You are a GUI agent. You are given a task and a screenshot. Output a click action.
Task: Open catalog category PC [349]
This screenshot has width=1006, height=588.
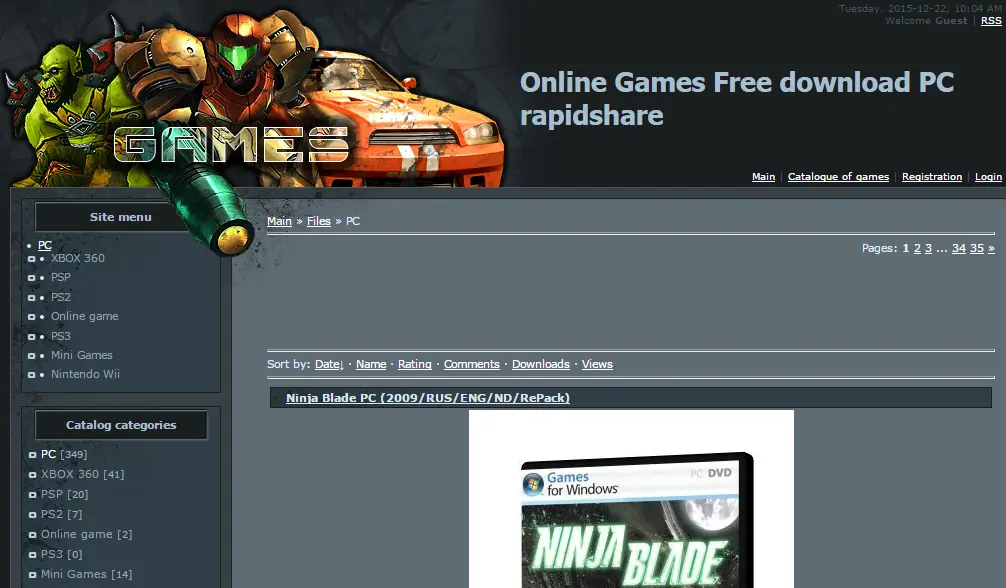[64, 454]
